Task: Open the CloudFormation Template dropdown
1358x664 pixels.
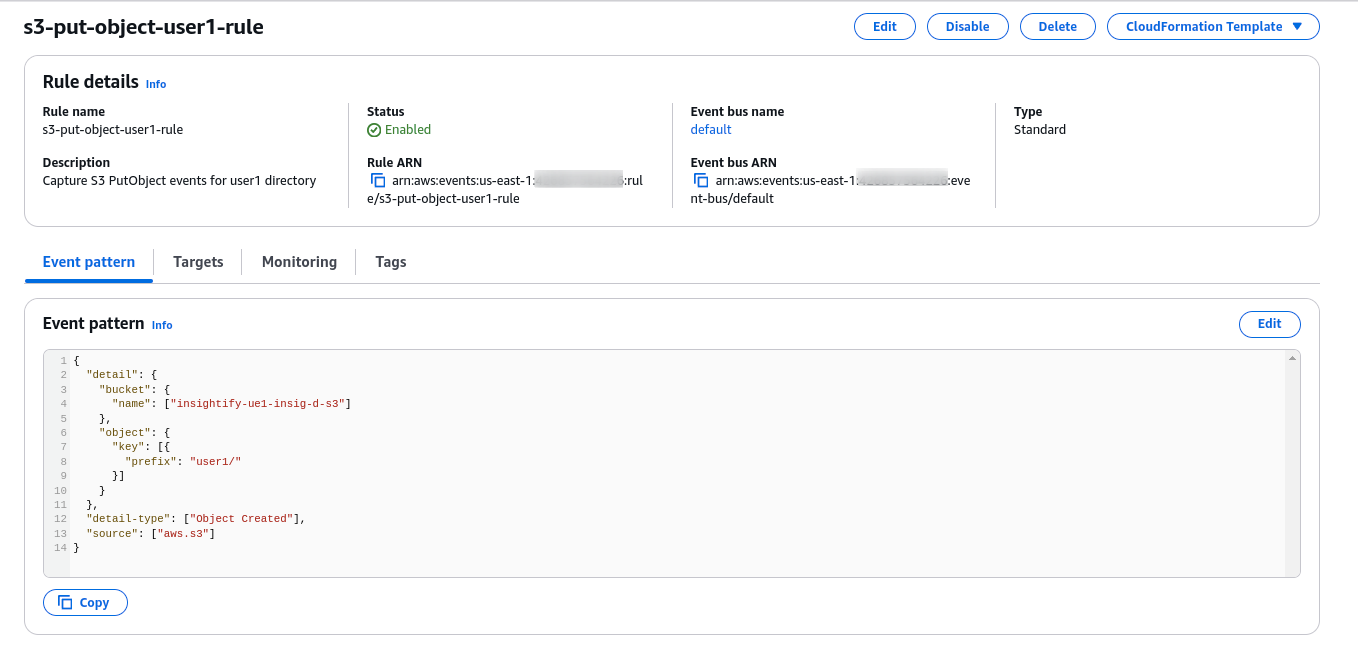Action: [x=1212, y=27]
